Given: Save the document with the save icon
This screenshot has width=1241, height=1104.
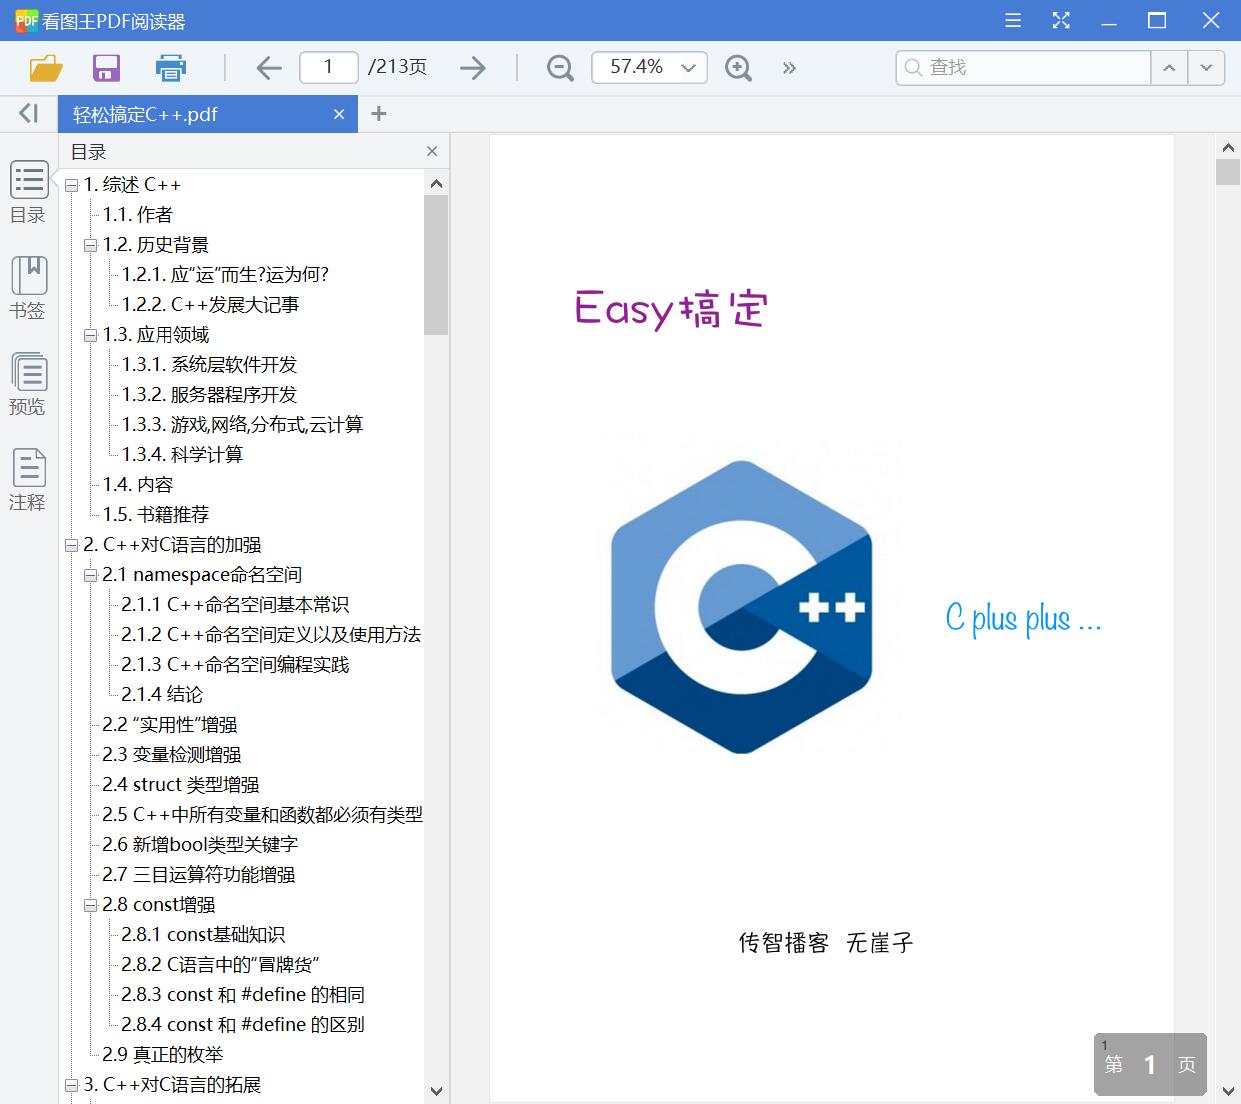Looking at the screenshot, I should coord(106,67).
